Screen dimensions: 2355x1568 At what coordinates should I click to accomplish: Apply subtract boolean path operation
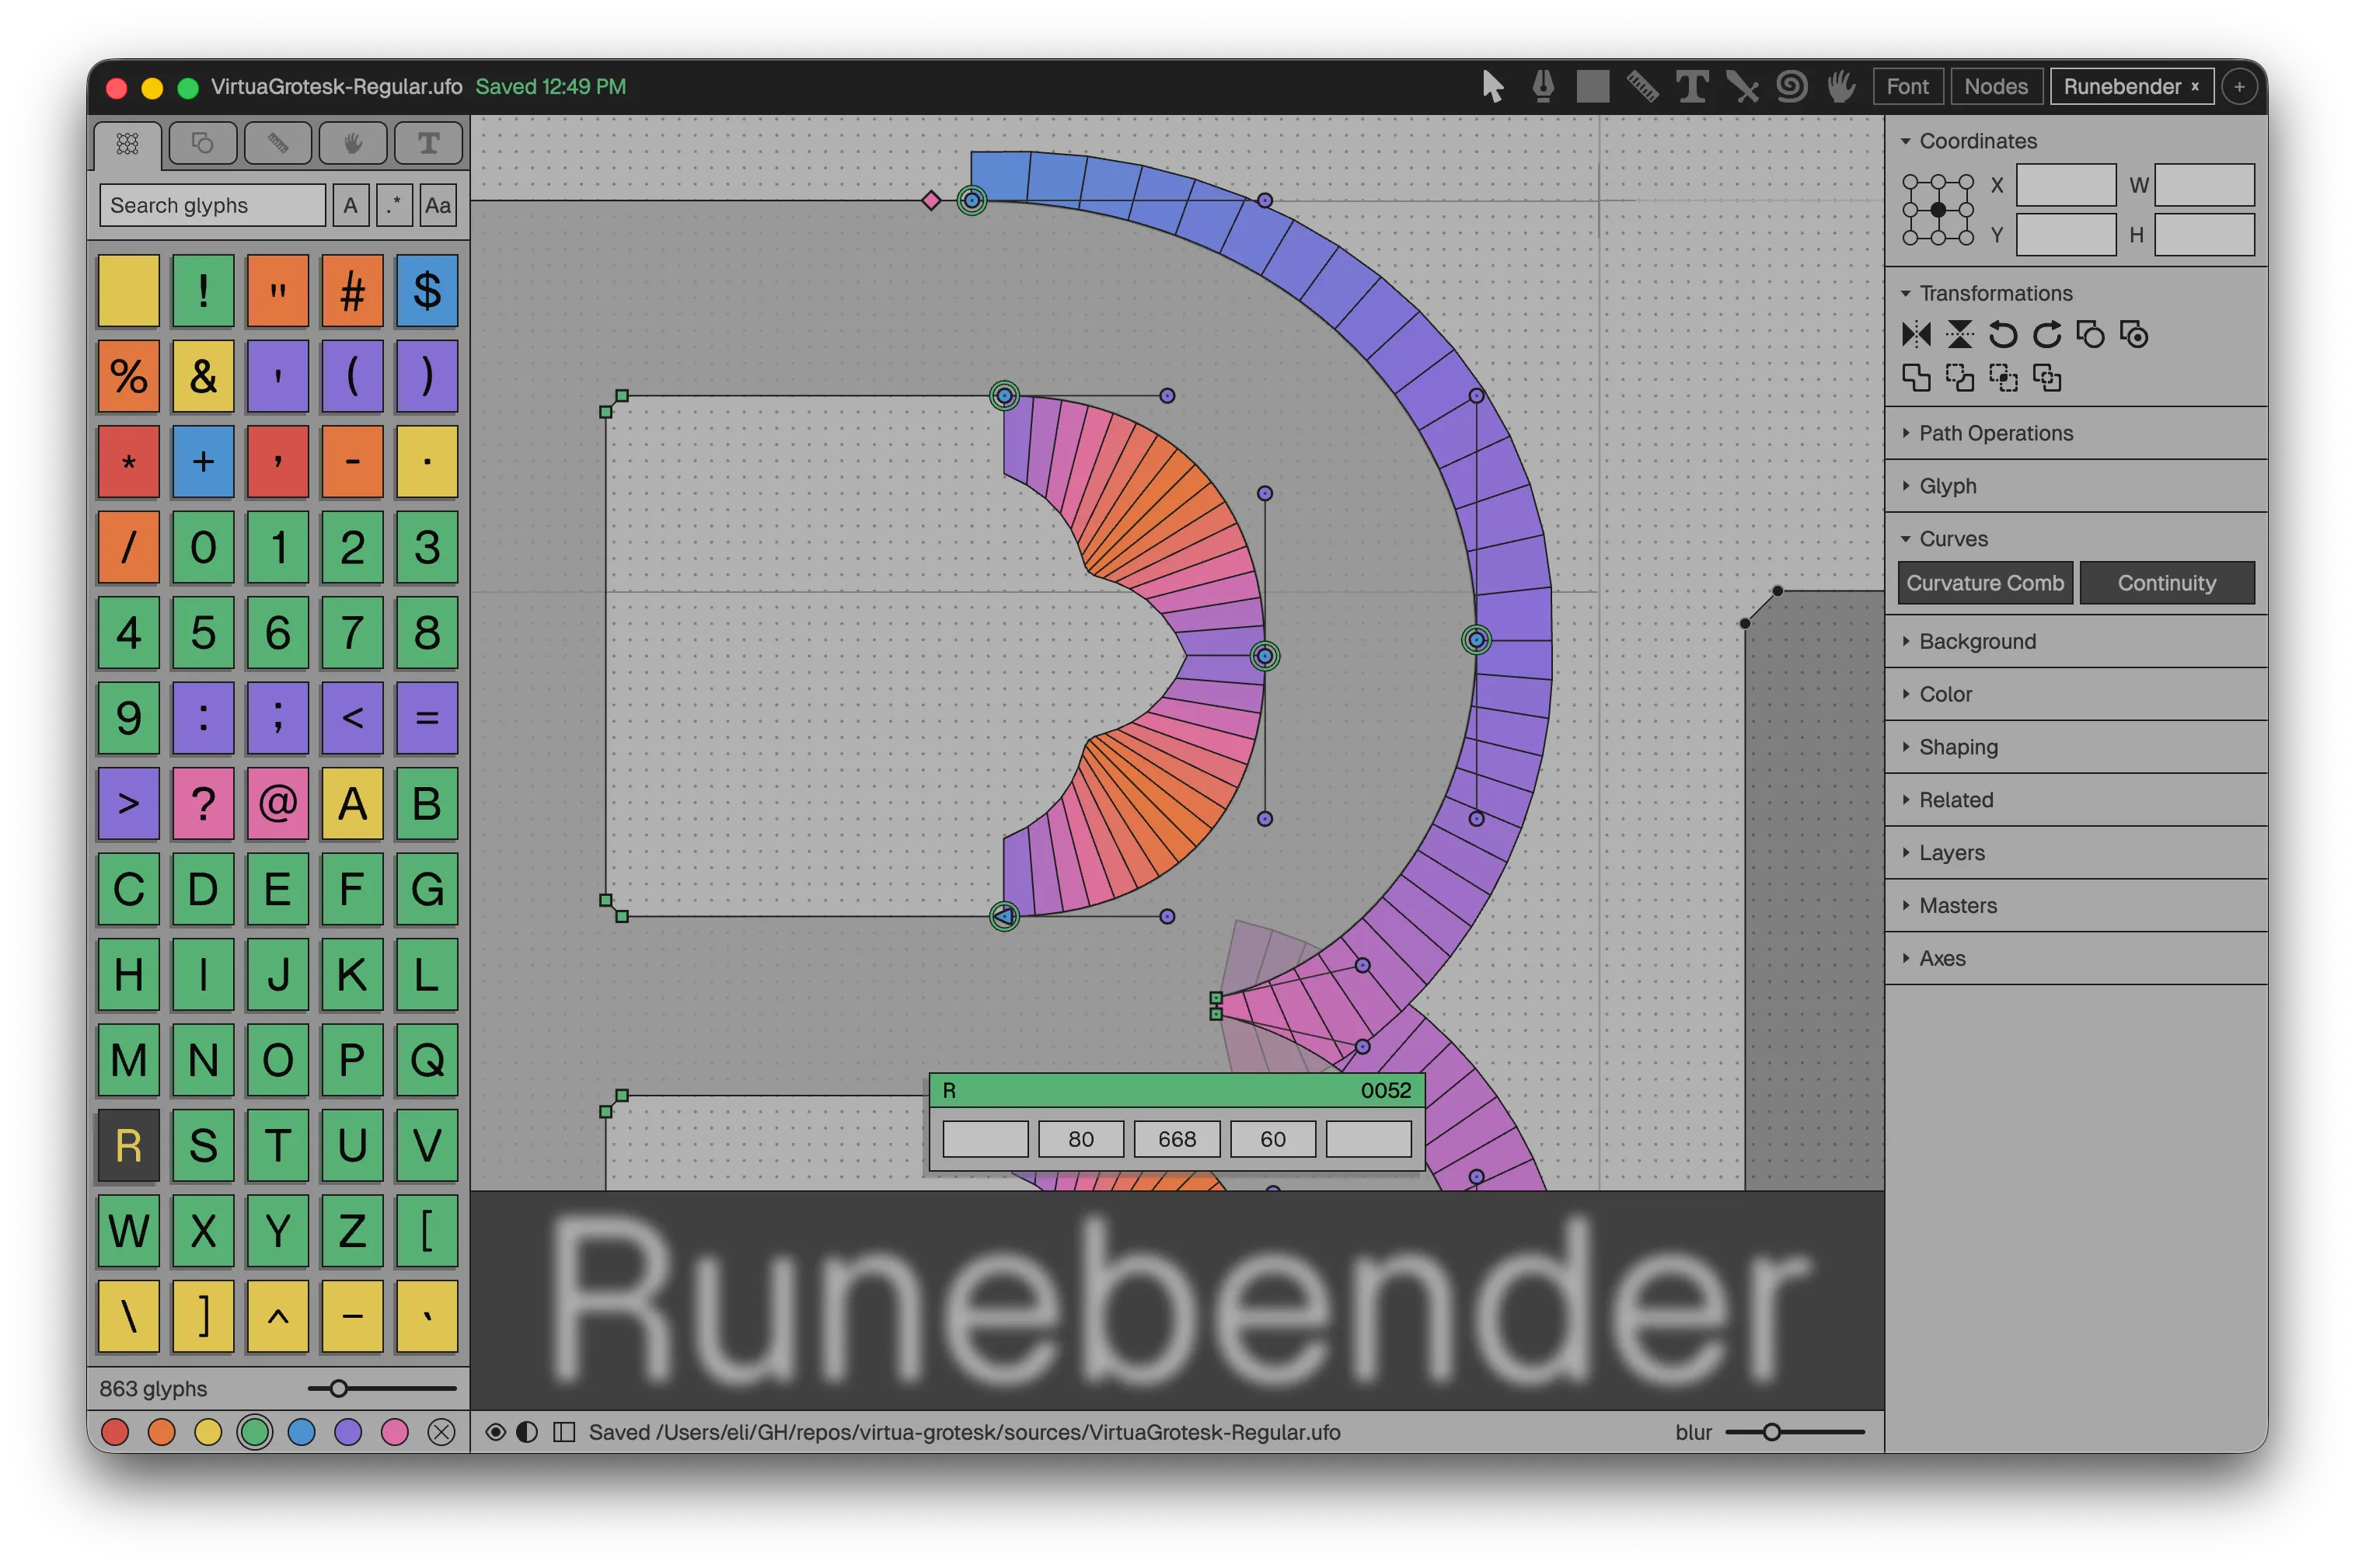pos(1959,378)
